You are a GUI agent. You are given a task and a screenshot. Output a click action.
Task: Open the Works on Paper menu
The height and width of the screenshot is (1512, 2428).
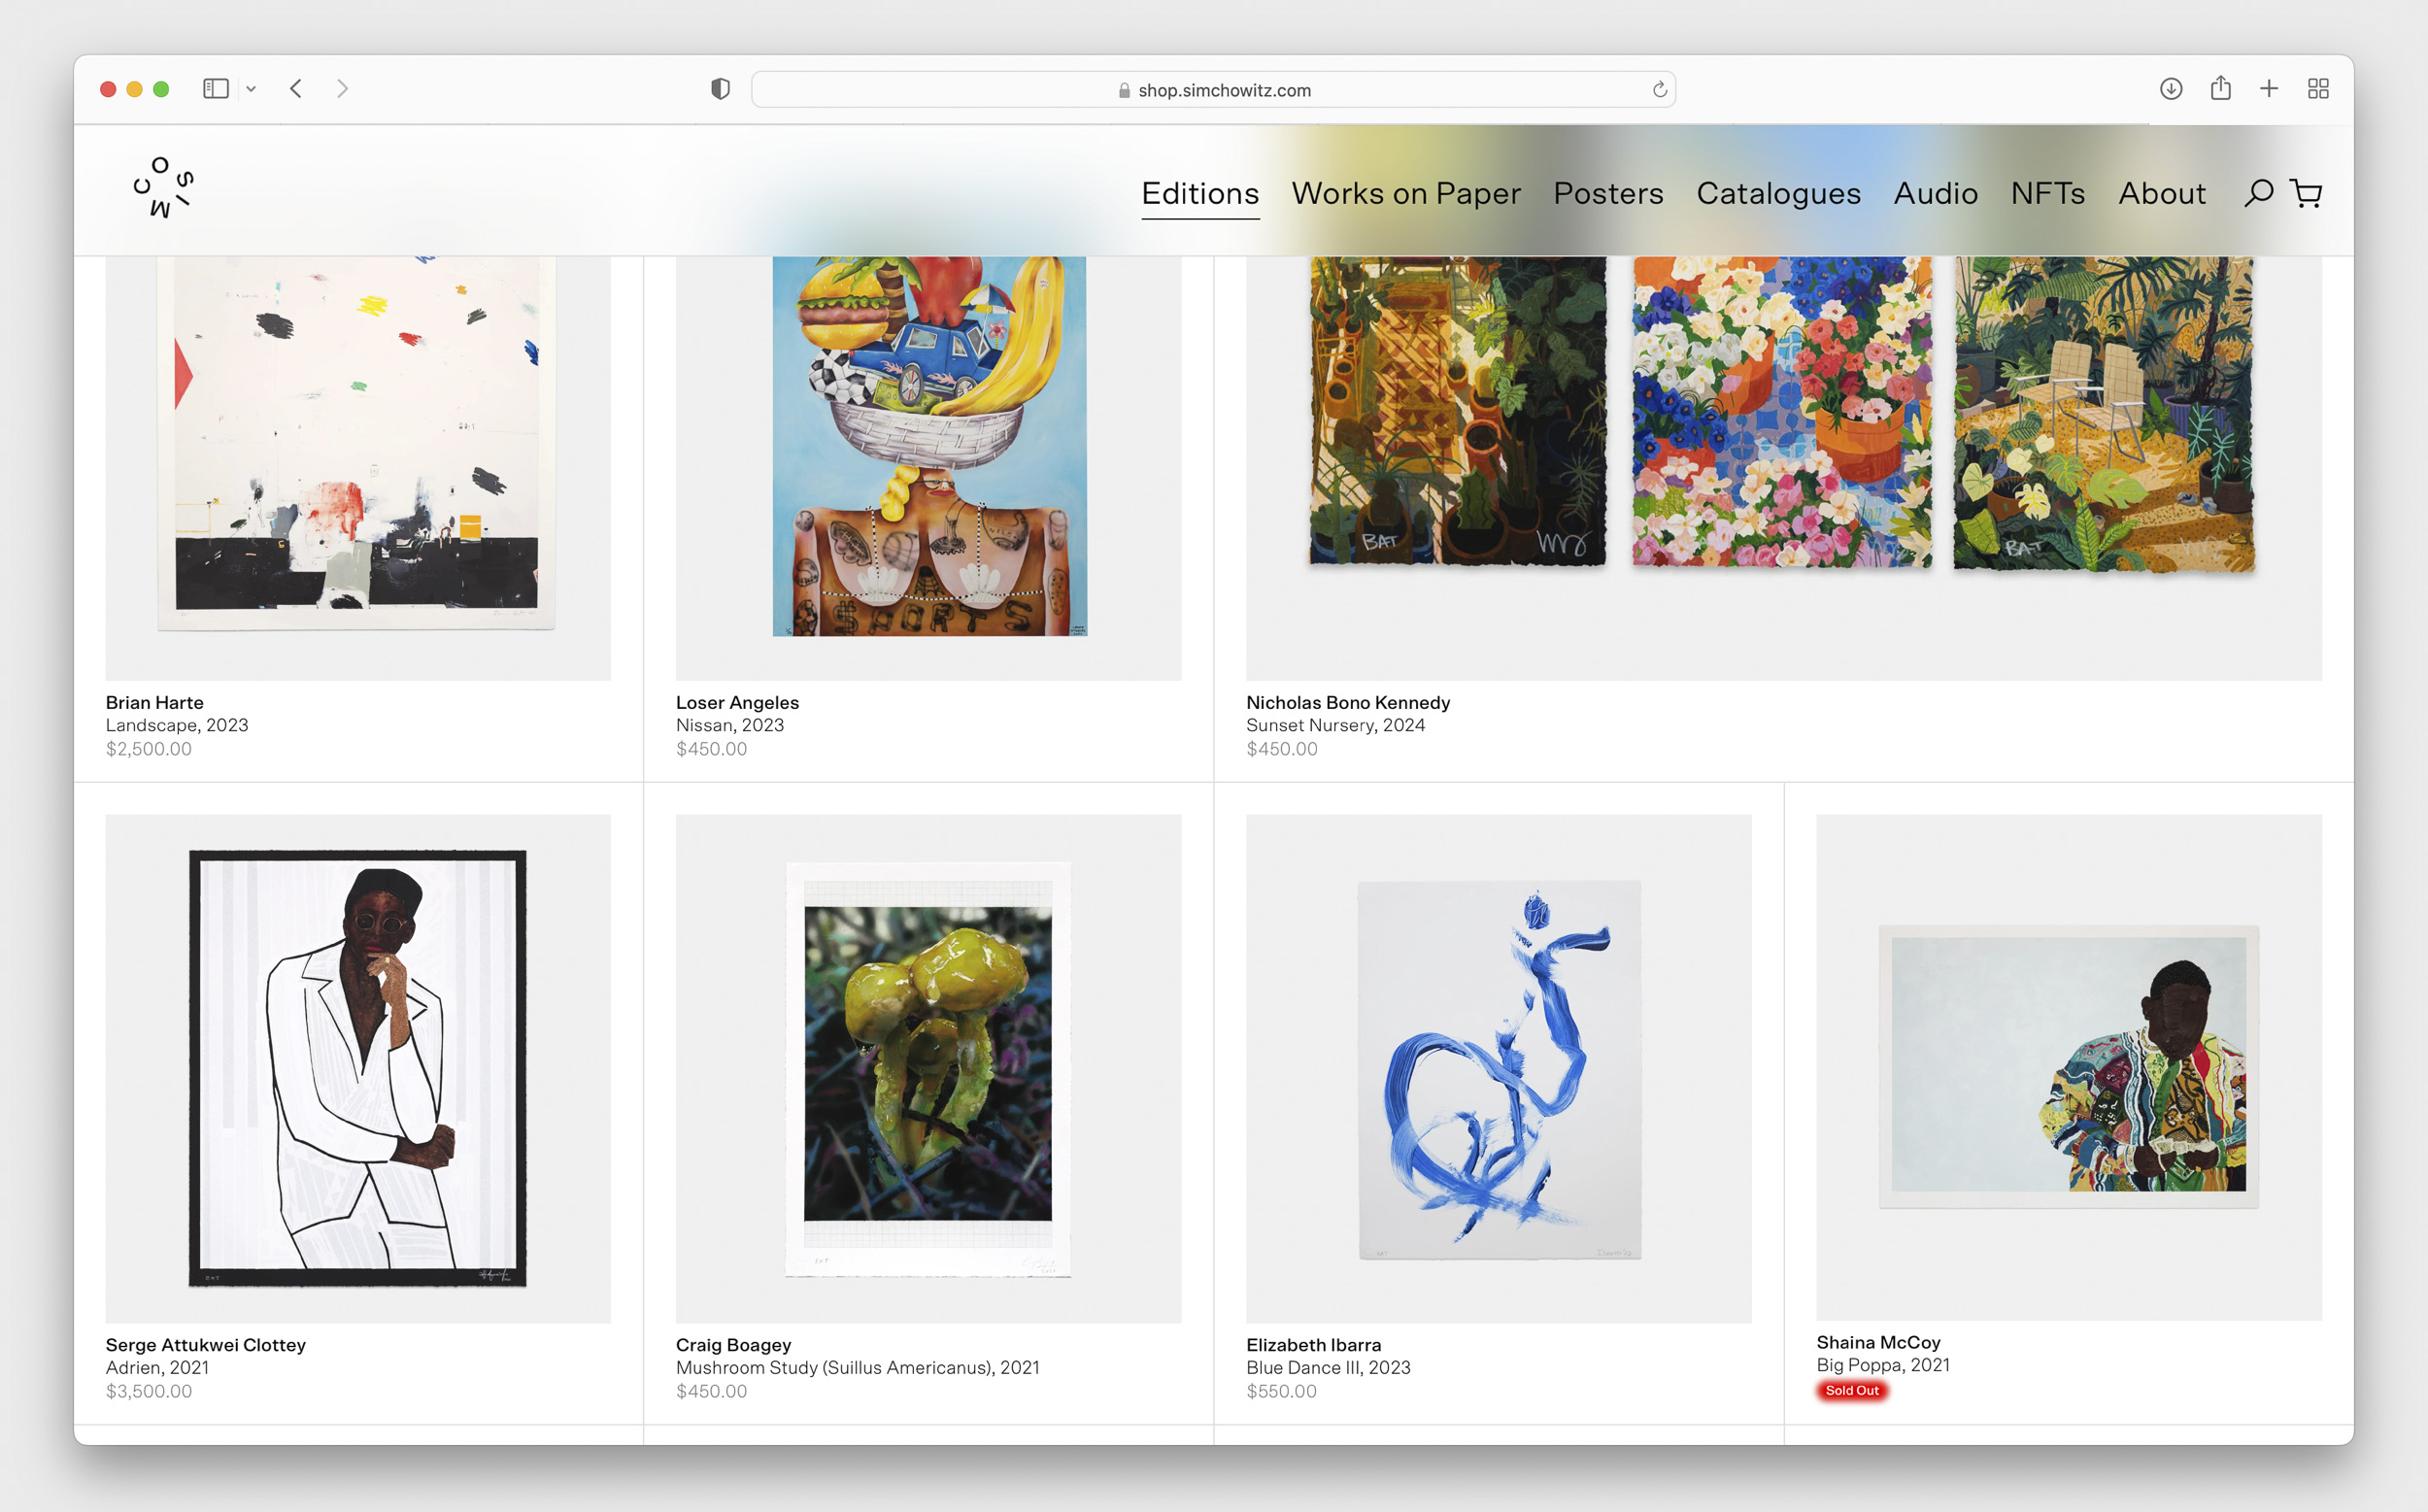(x=1405, y=193)
